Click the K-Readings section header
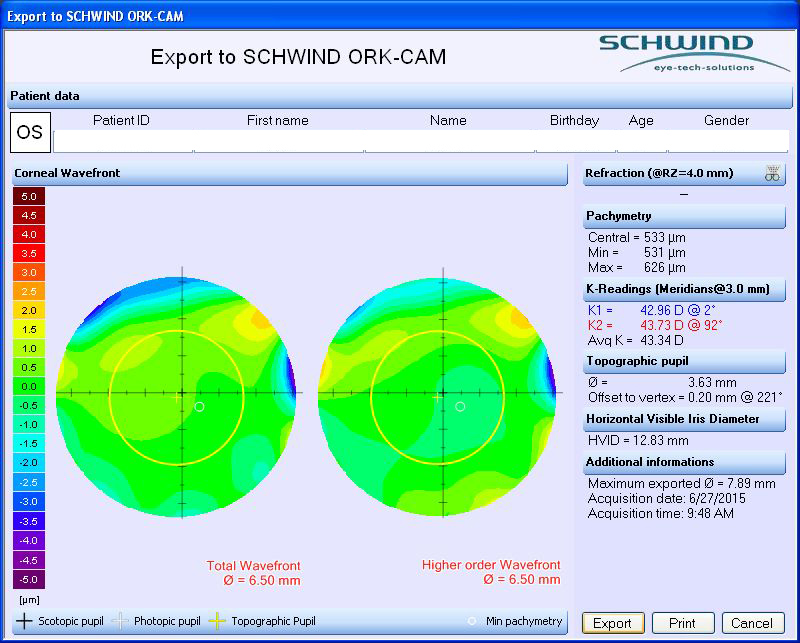800x643 pixels. [x=684, y=289]
